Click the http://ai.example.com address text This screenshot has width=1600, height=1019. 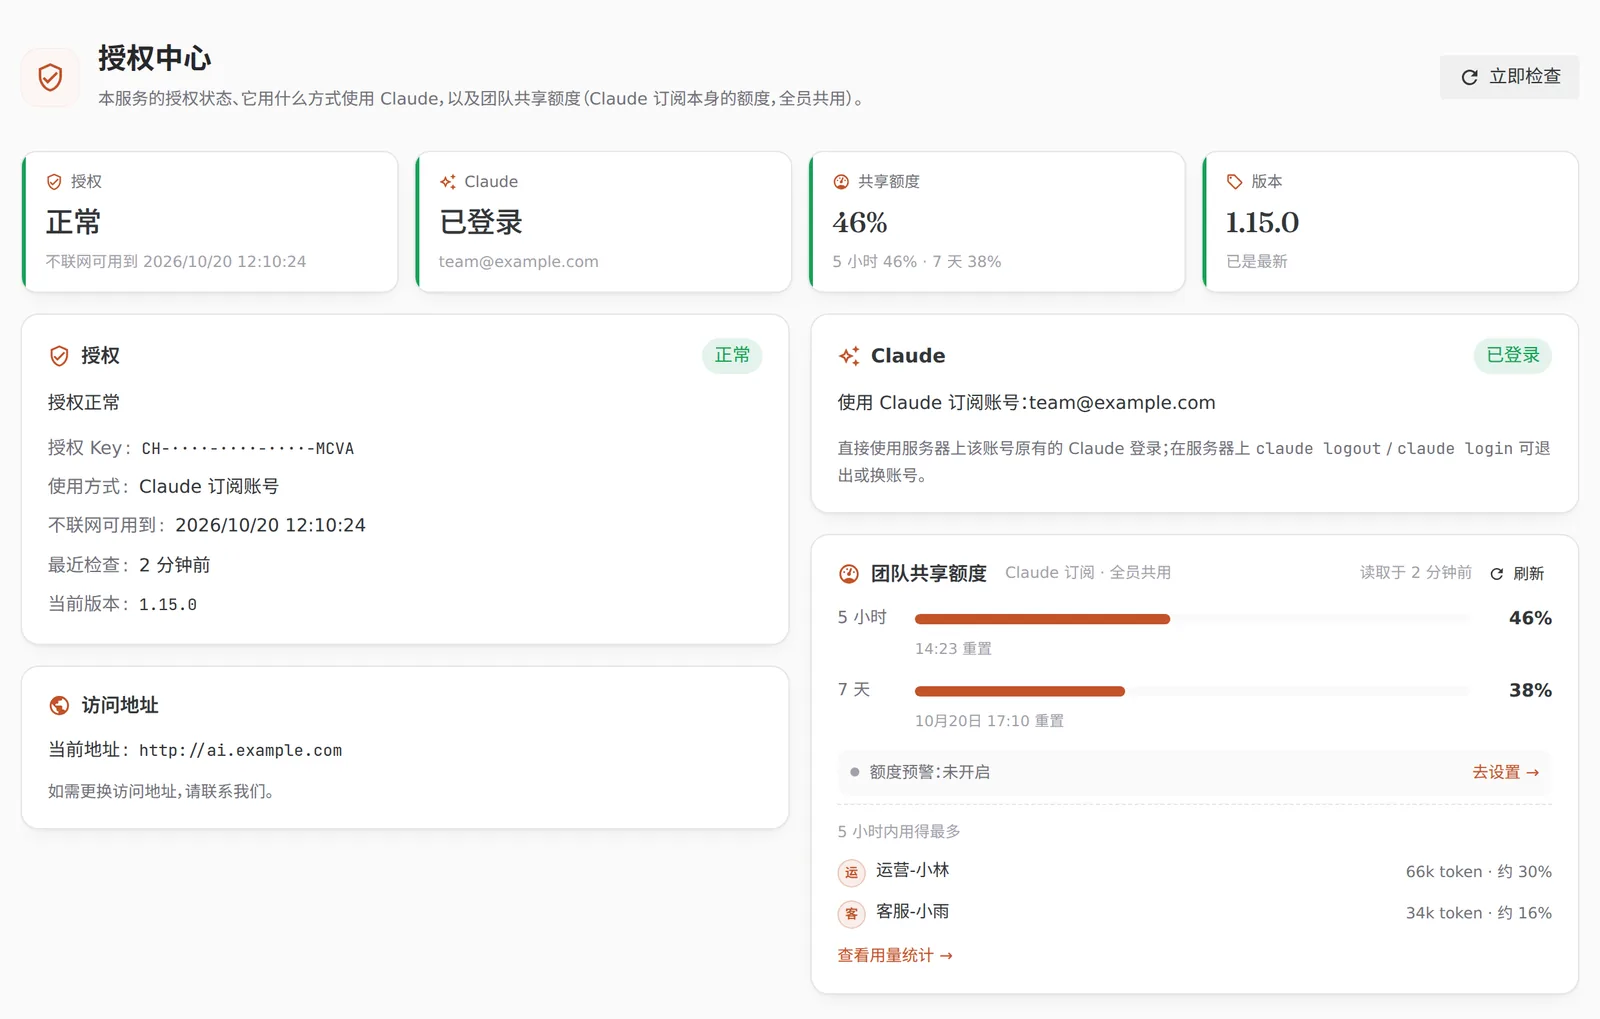240,750
